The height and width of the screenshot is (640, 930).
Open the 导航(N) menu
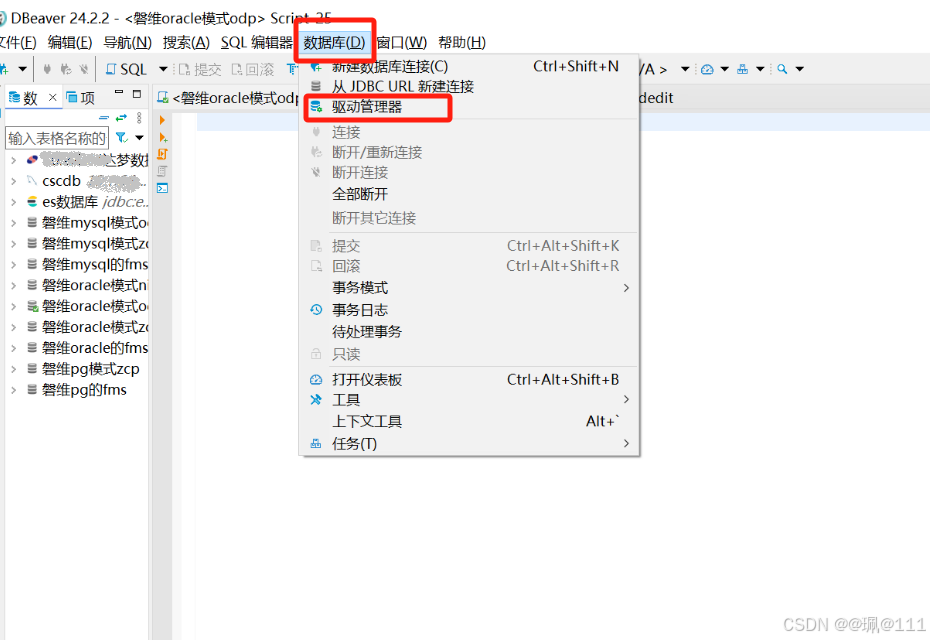click(x=128, y=43)
